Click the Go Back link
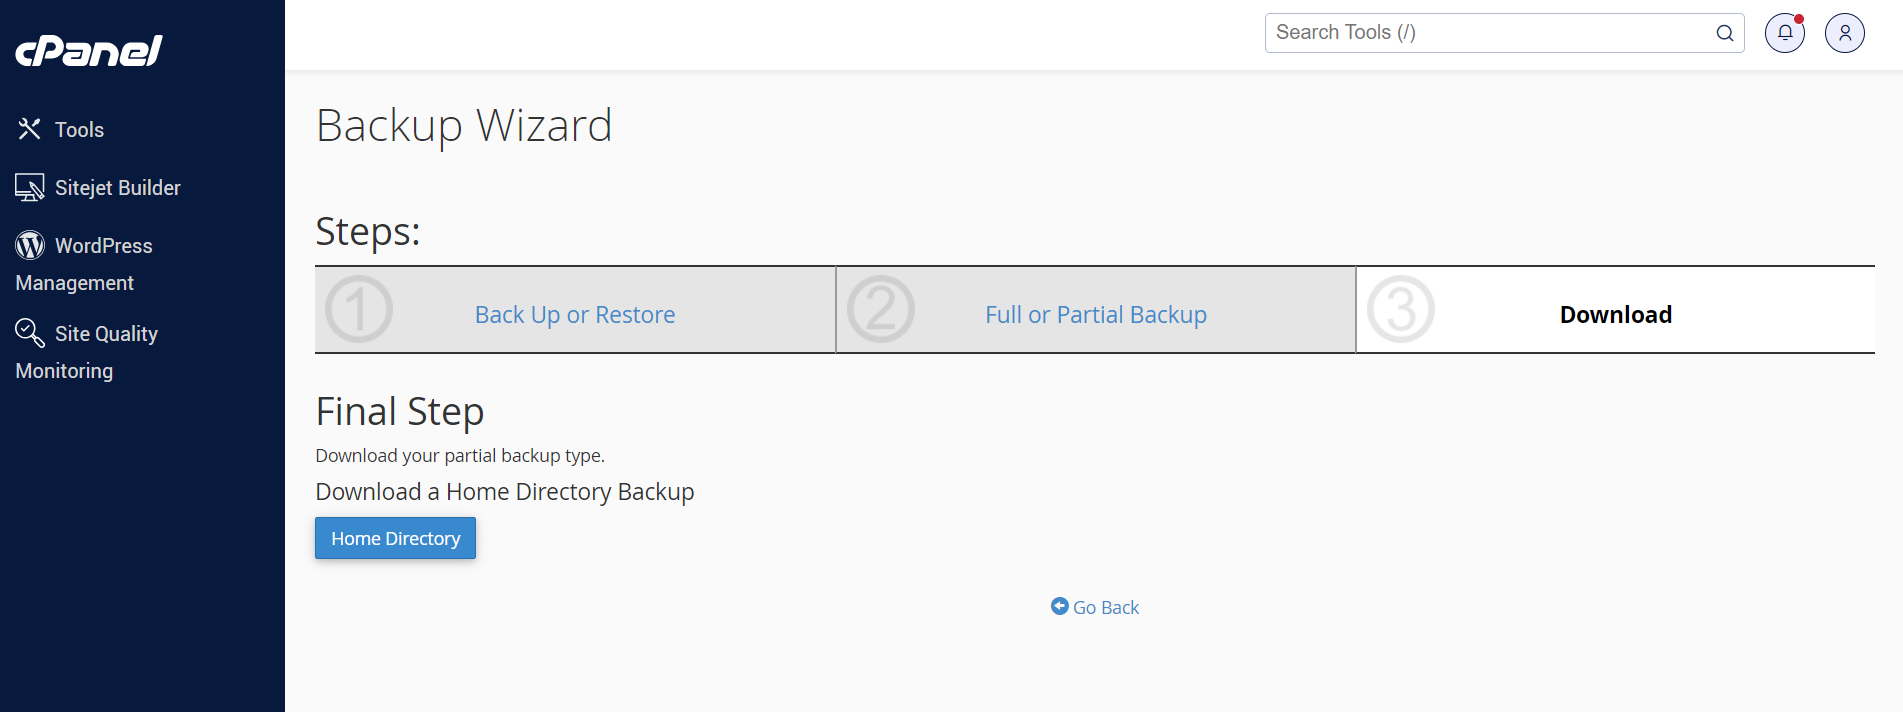1903x712 pixels. pos(1105,606)
